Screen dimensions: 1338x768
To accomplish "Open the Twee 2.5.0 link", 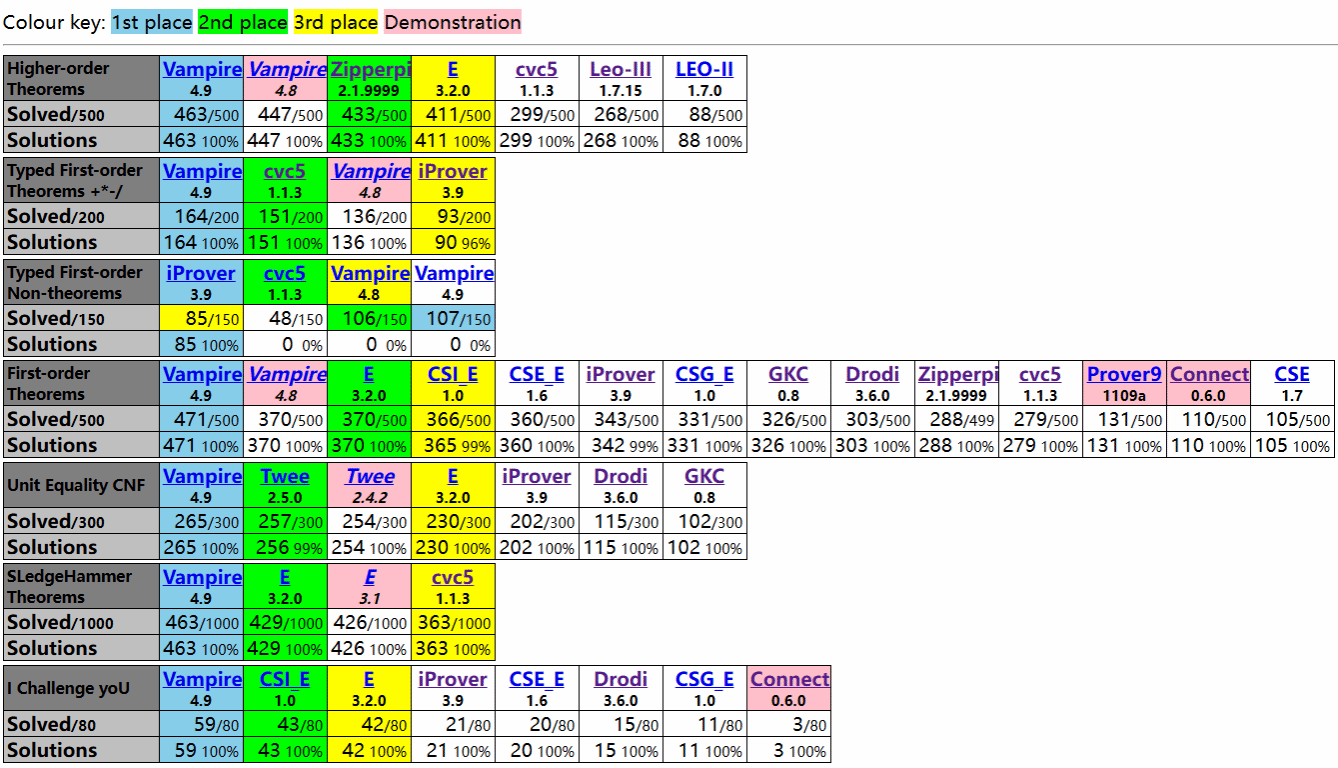I will 285,476.
